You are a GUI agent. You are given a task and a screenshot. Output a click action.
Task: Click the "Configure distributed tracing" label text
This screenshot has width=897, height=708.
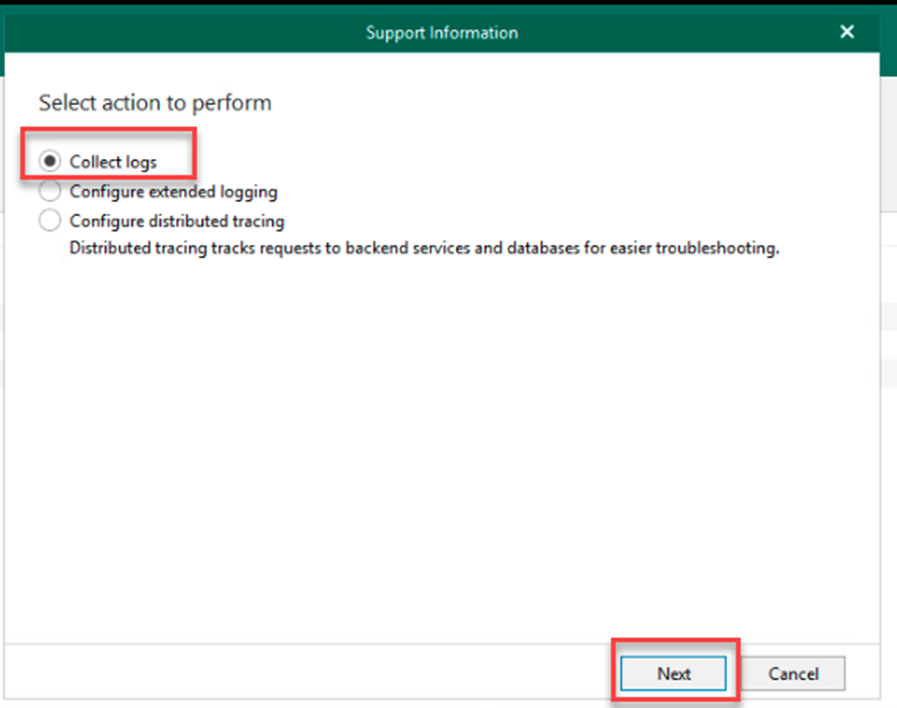[x=177, y=221]
